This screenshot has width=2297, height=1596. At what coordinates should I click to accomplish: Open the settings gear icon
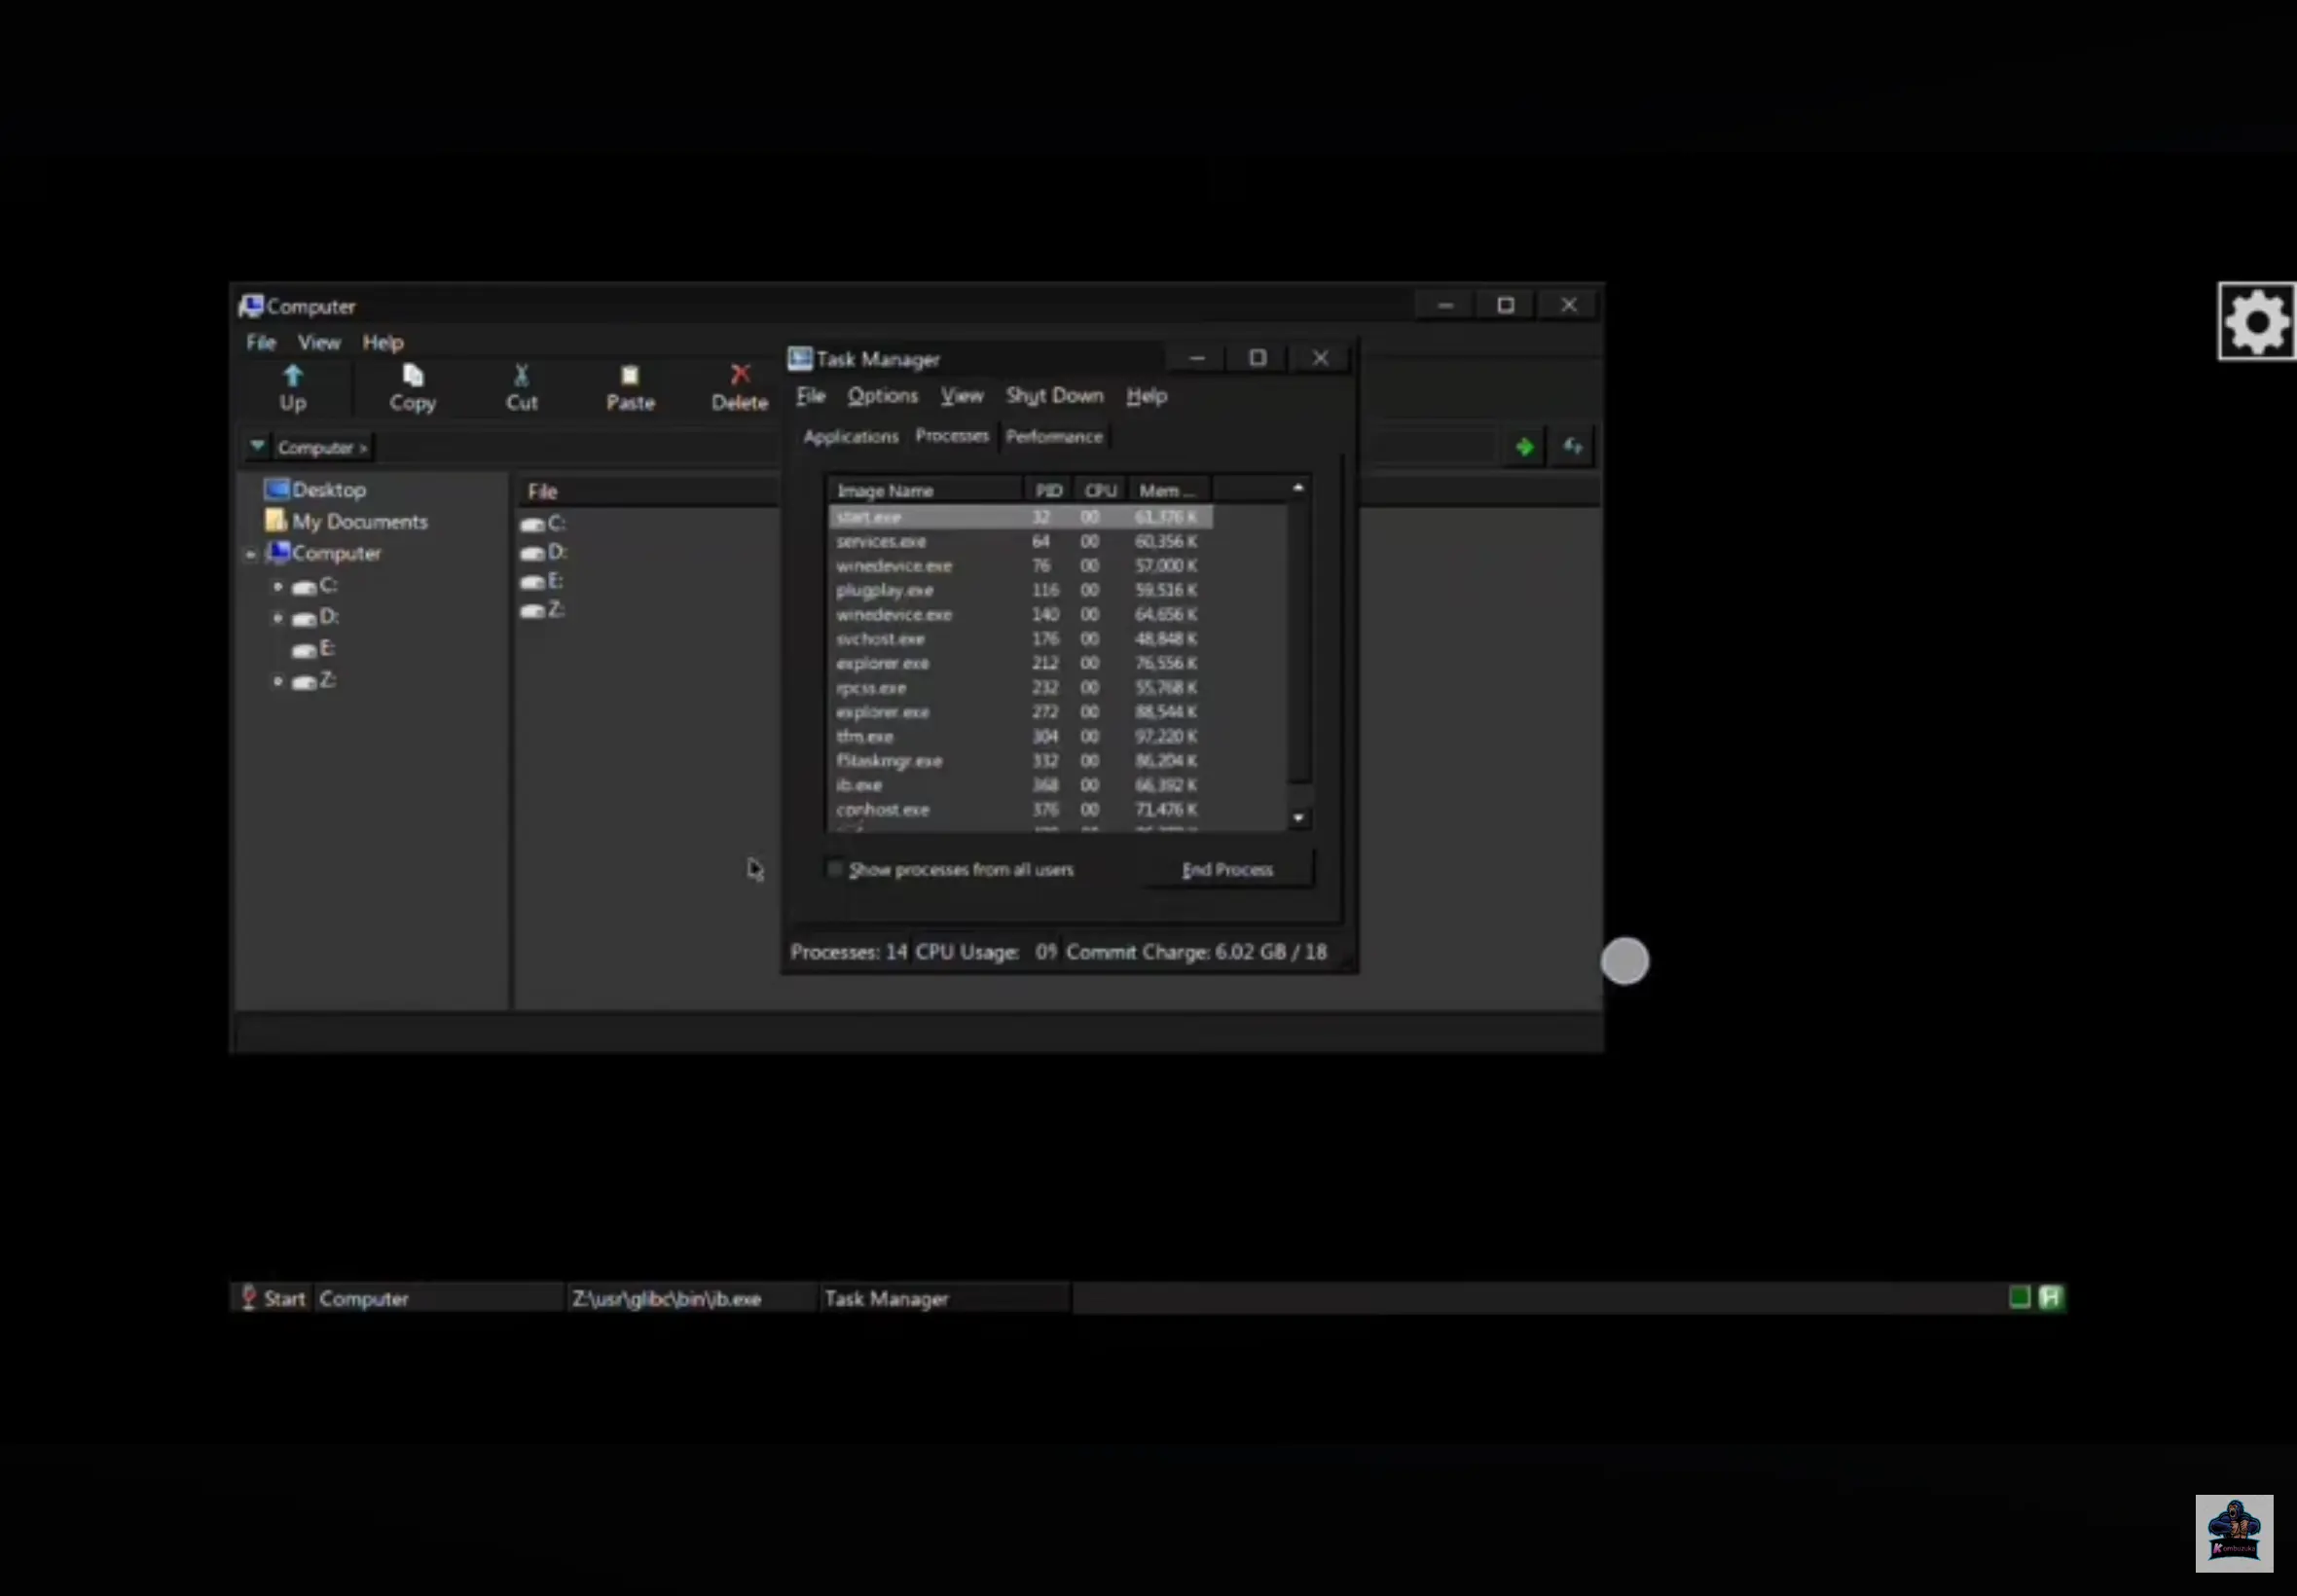coord(2257,322)
